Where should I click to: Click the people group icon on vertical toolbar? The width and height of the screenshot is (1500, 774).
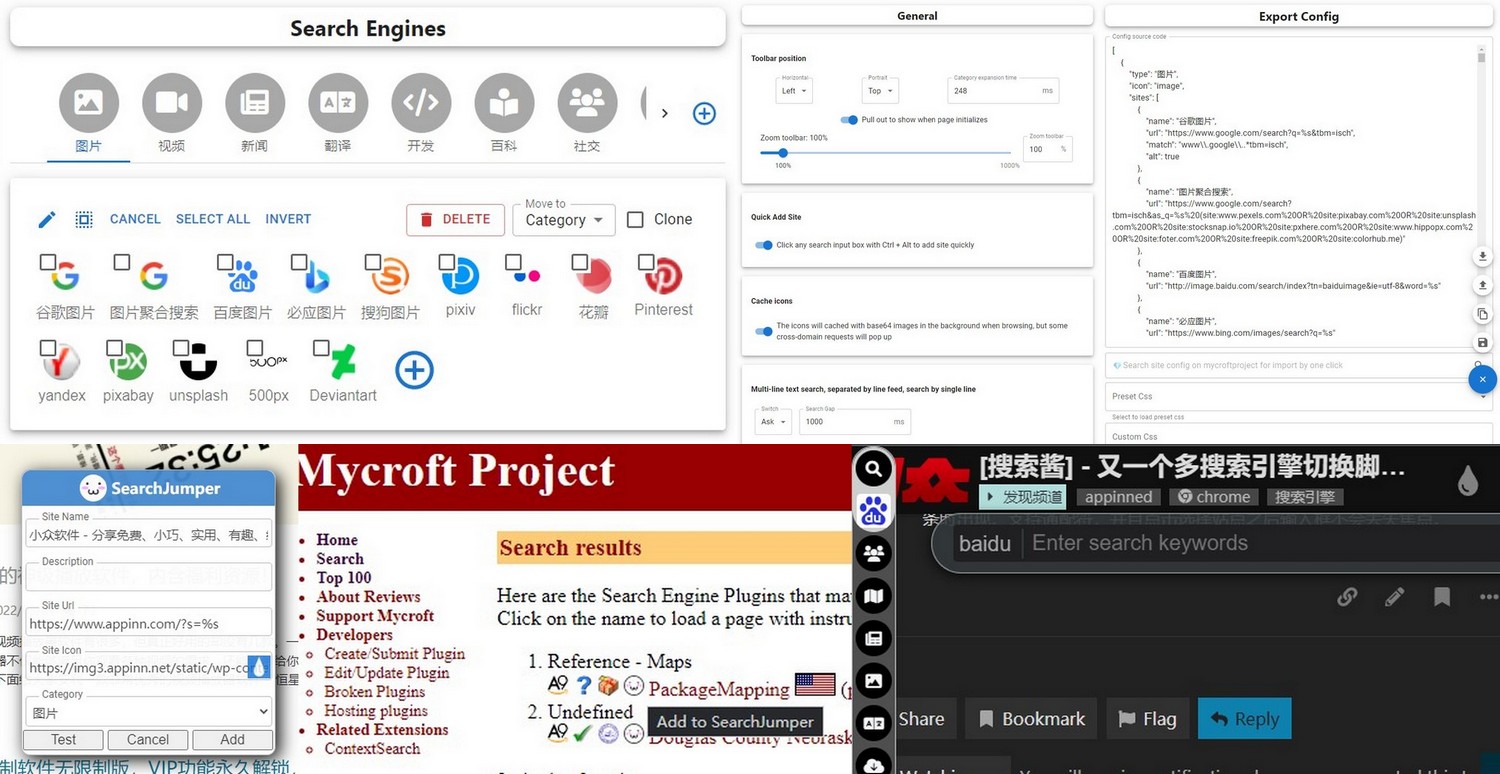(874, 553)
